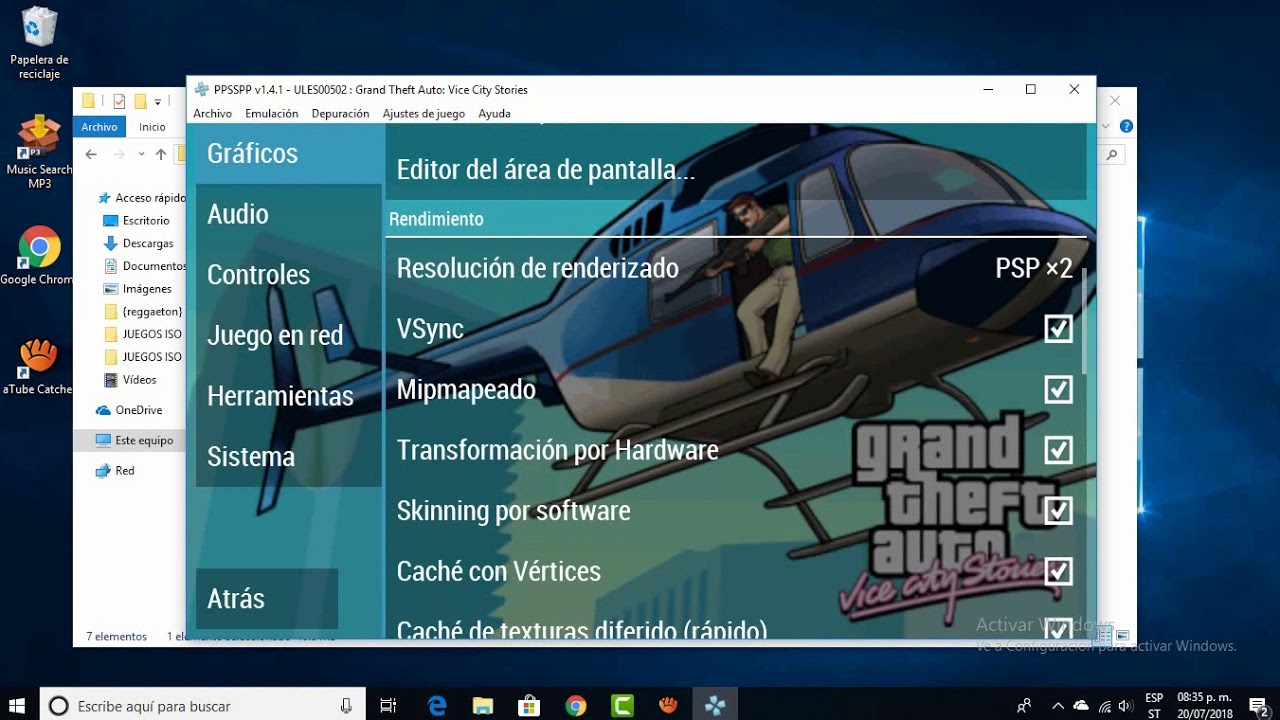Open the quick access toolbar dropdown arrow
This screenshot has width=1280, height=720.
click(158, 101)
